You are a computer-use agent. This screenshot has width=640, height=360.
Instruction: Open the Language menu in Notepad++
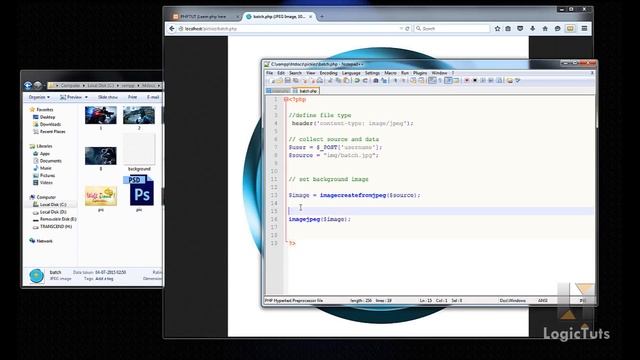[351, 73]
